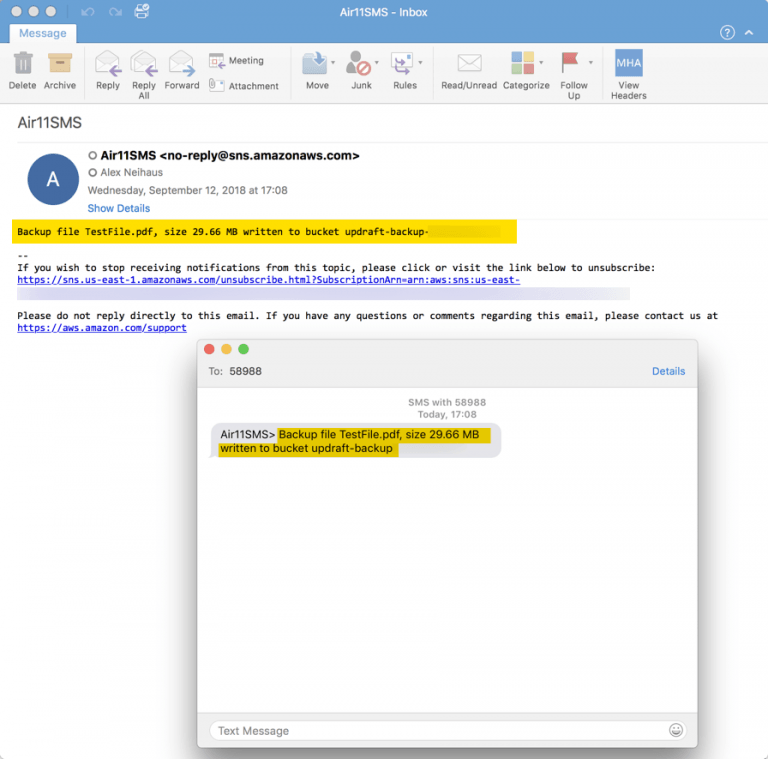
Task: Click the sender avatar circle A
Action: (53, 179)
